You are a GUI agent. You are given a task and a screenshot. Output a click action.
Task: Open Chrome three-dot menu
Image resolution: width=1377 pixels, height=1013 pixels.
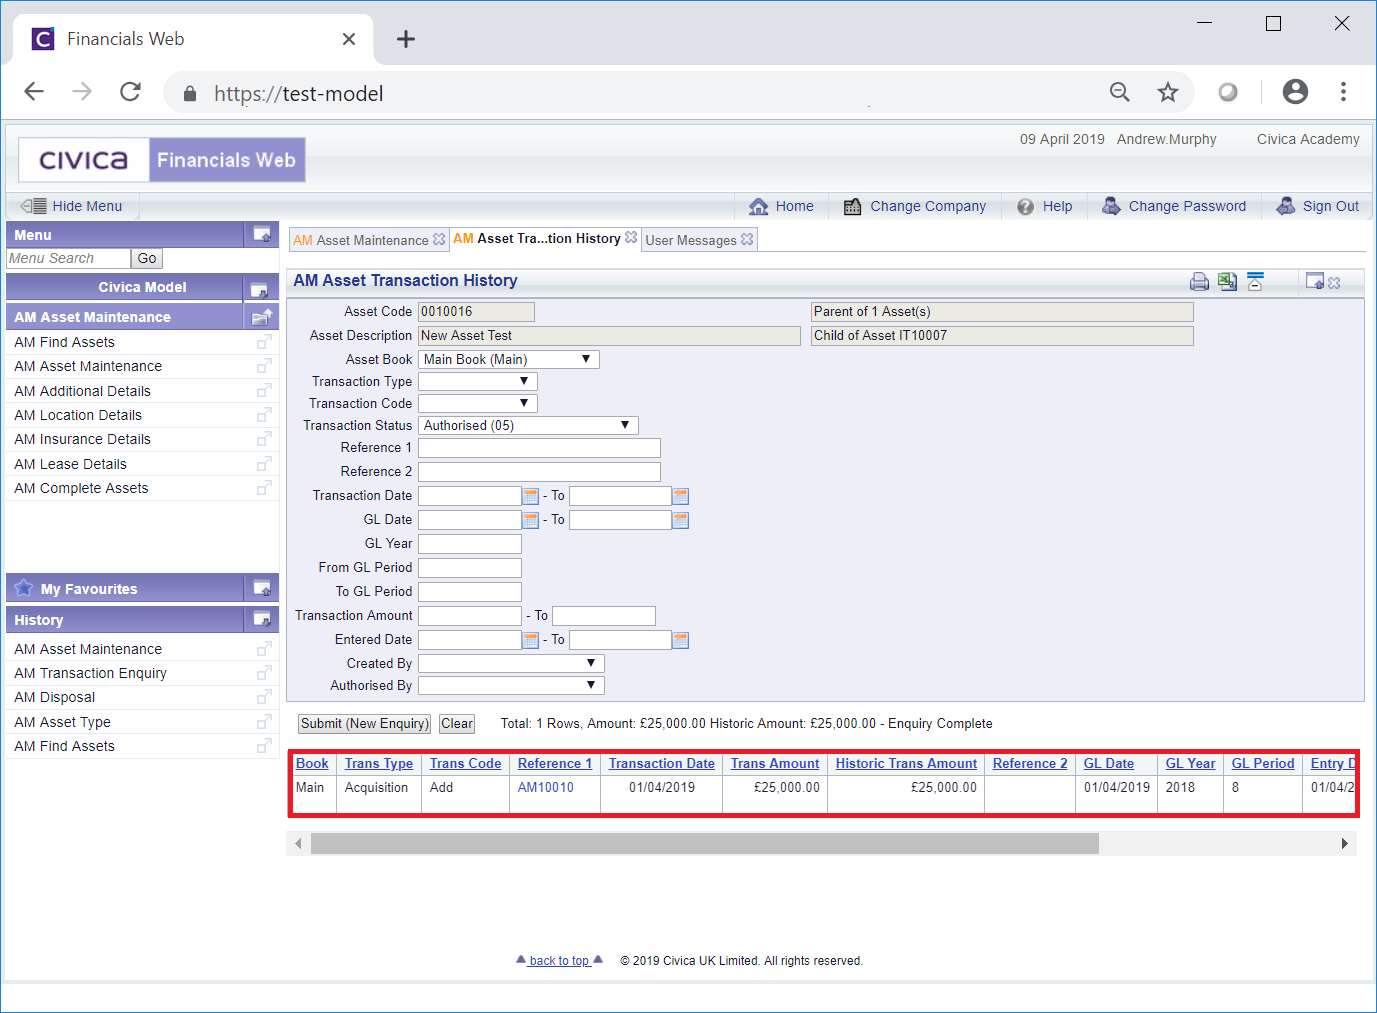tap(1343, 92)
